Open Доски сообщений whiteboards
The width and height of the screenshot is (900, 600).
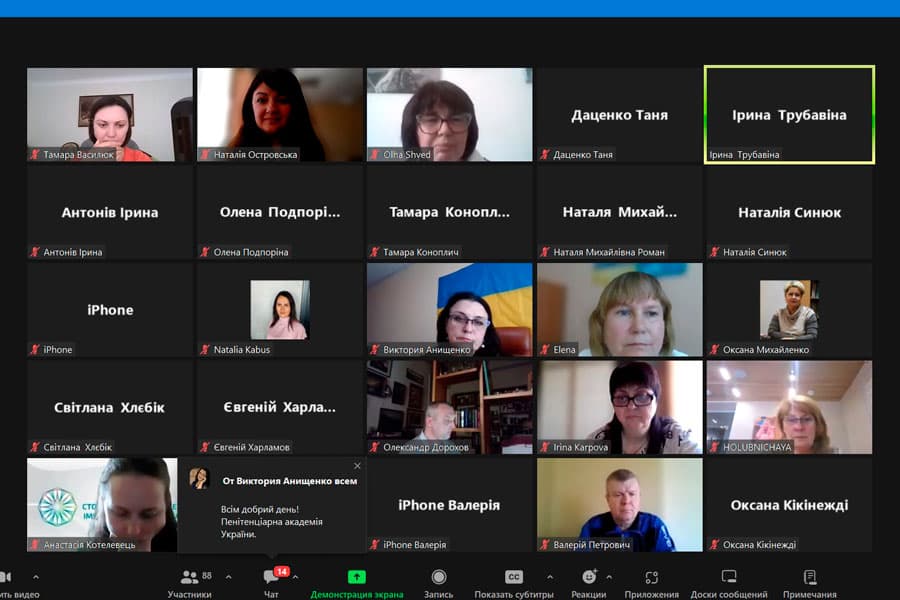(729, 583)
